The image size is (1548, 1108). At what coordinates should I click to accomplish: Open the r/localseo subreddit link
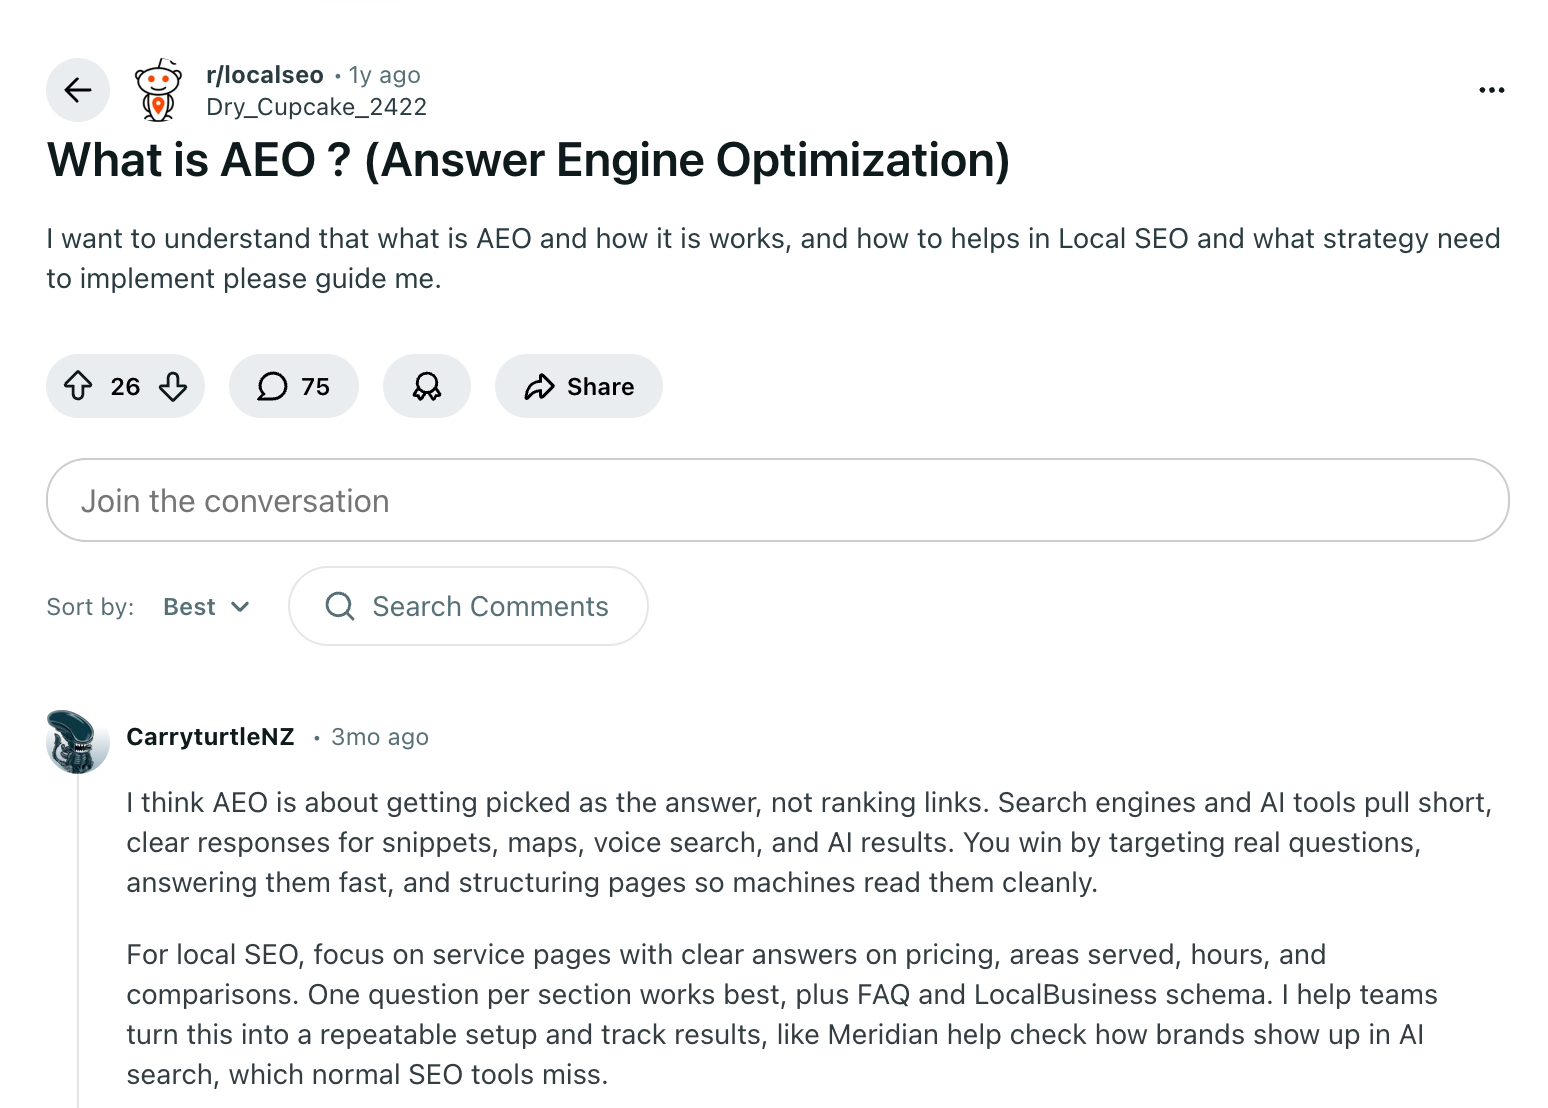(265, 75)
